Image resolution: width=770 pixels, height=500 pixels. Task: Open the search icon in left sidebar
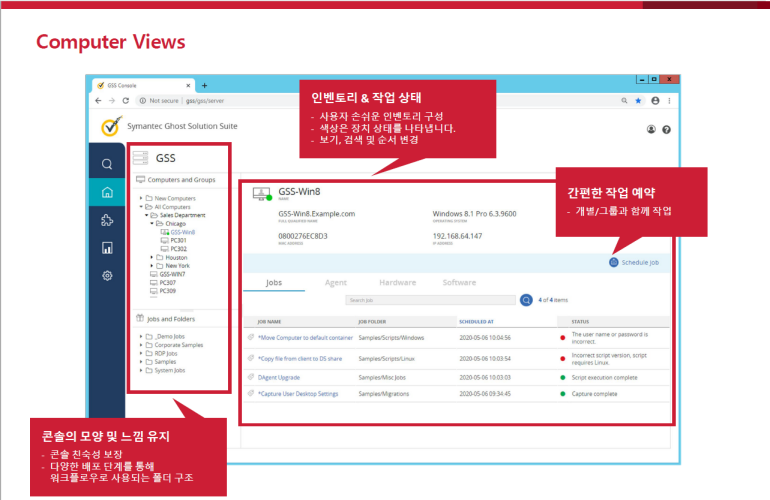107,164
